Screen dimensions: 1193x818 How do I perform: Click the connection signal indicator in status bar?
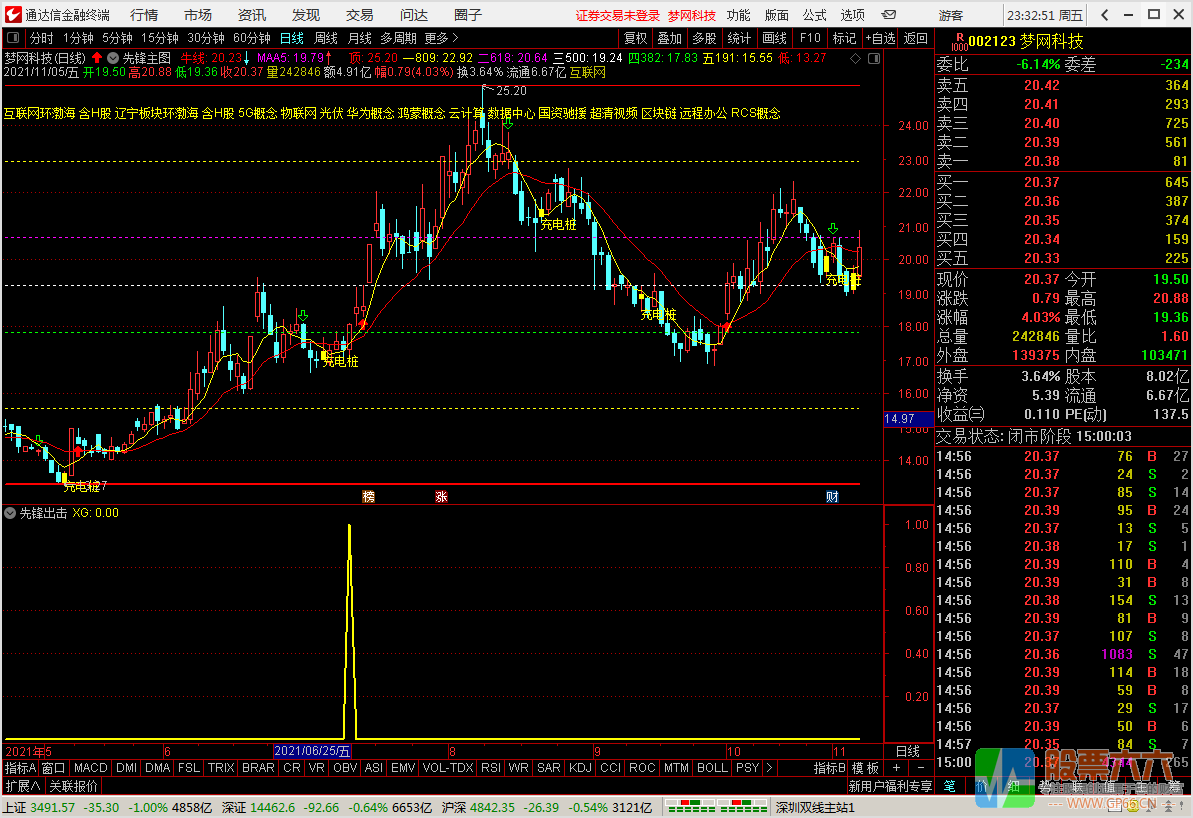click(715, 806)
